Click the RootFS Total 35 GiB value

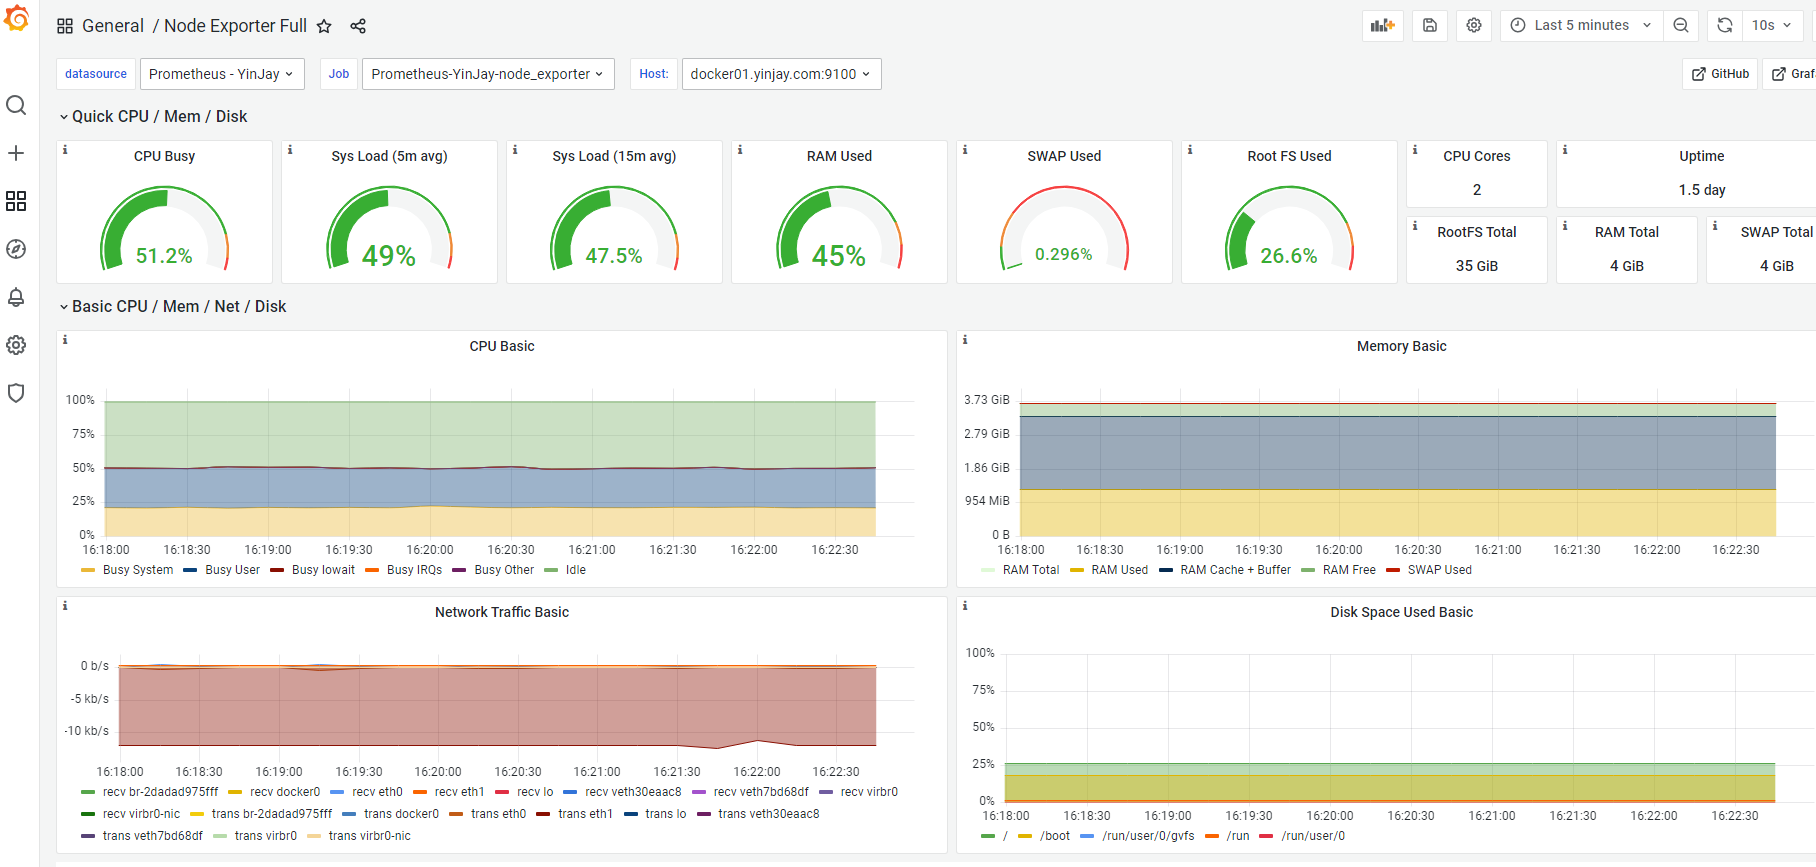[x=1477, y=266]
